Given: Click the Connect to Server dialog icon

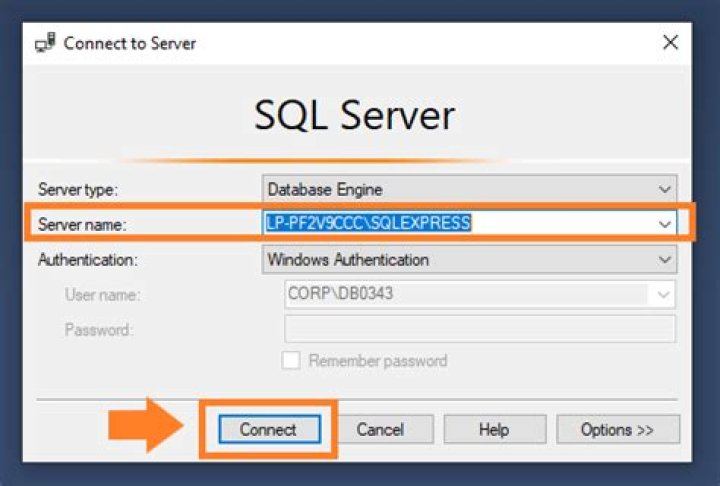Looking at the screenshot, I should (45, 42).
